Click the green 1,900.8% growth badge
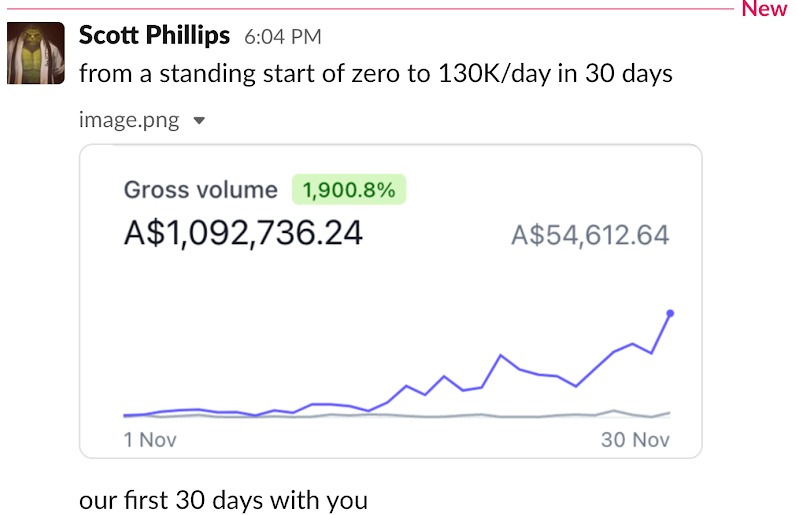This screenshot has height=515, width=798. 349,190
